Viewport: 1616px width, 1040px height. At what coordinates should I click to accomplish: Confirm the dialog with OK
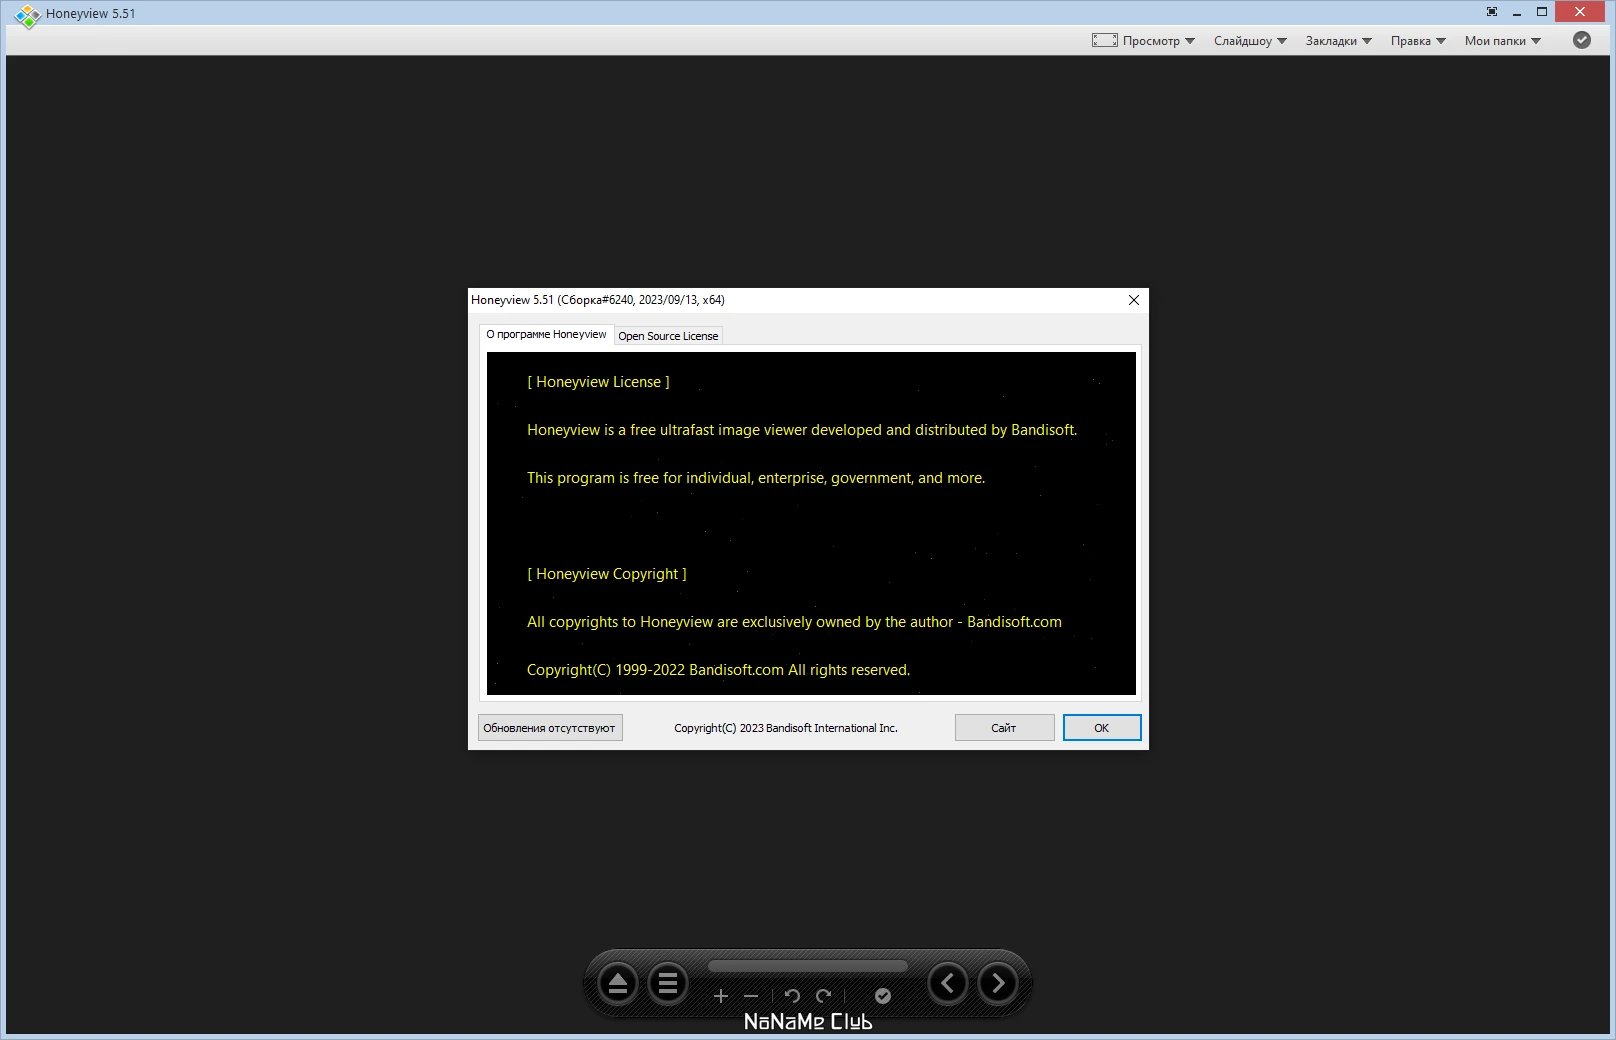click(1102, 728)
